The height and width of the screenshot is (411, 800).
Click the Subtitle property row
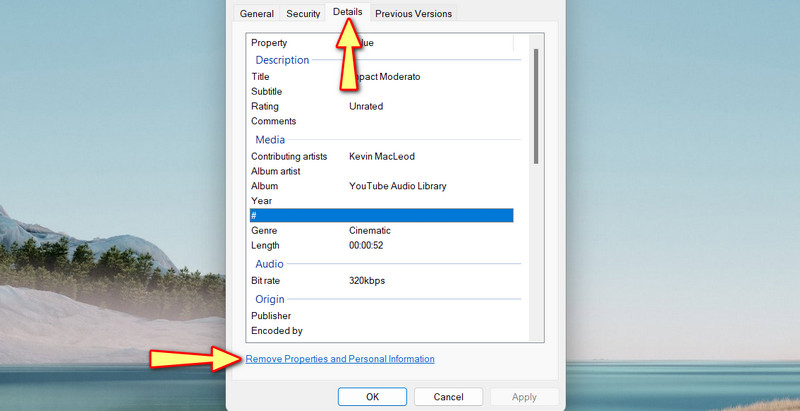(268, 91)
